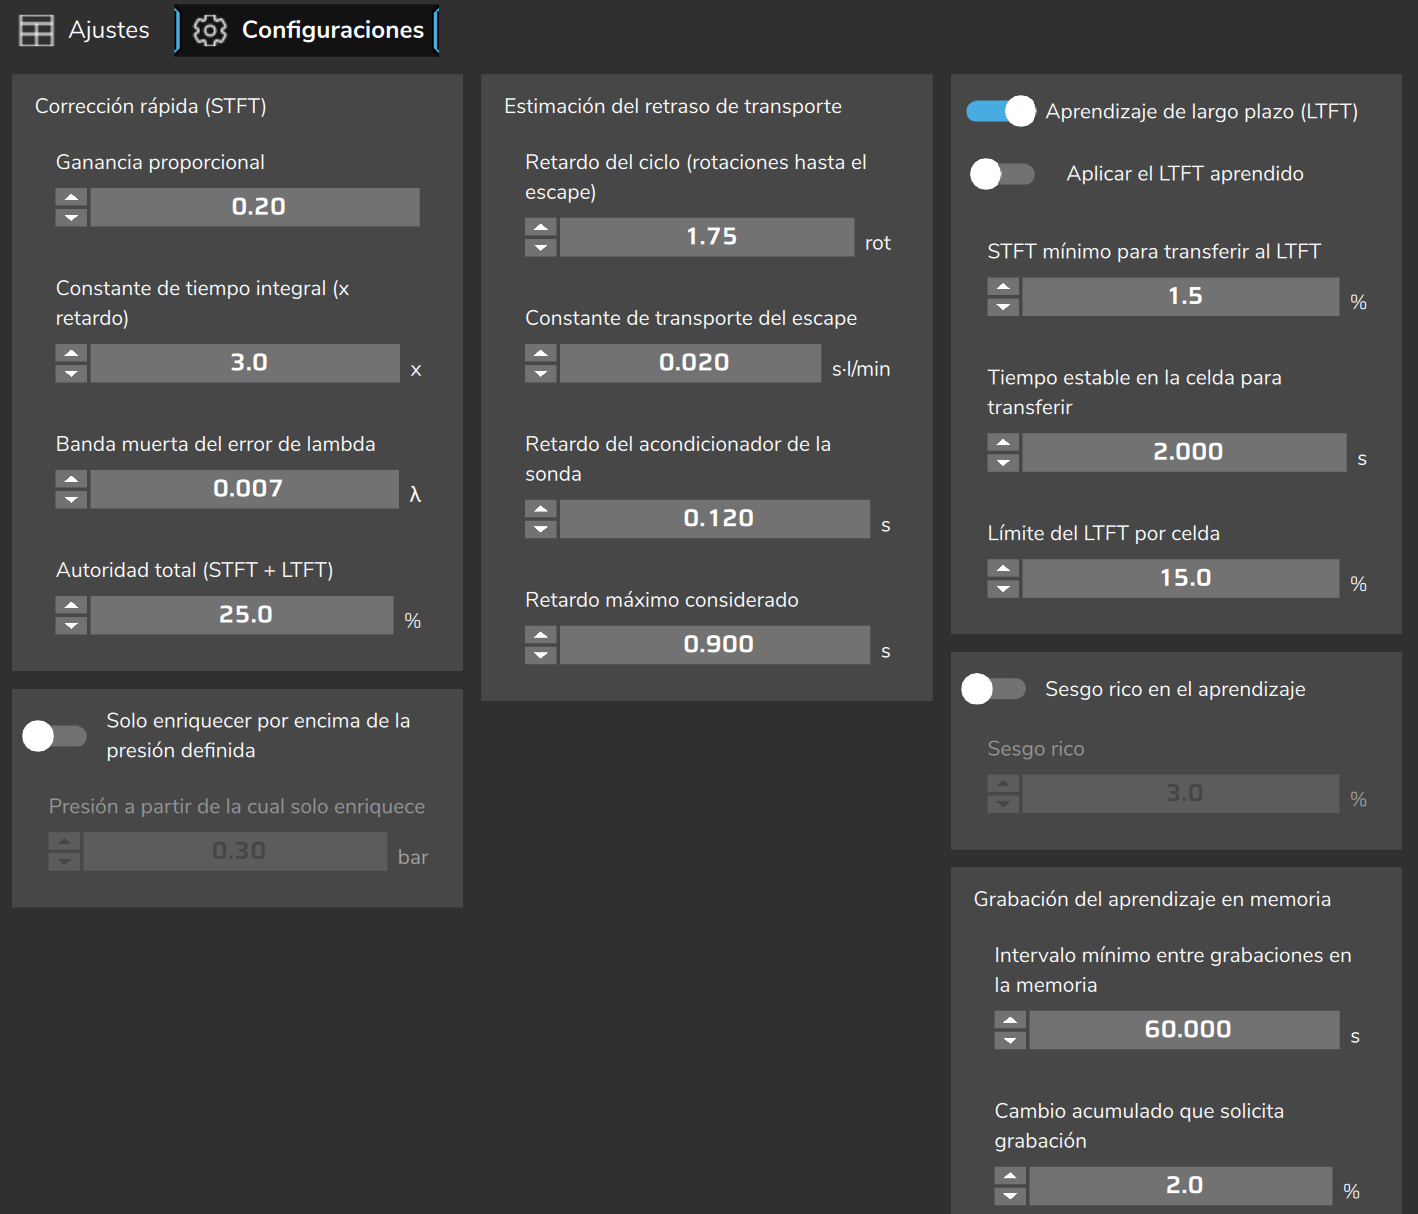Click the Ganancia proporcional value field 0.20
Image resolution: width=1418 pixels, height=1214 pixels.
[x=255, y=207]
